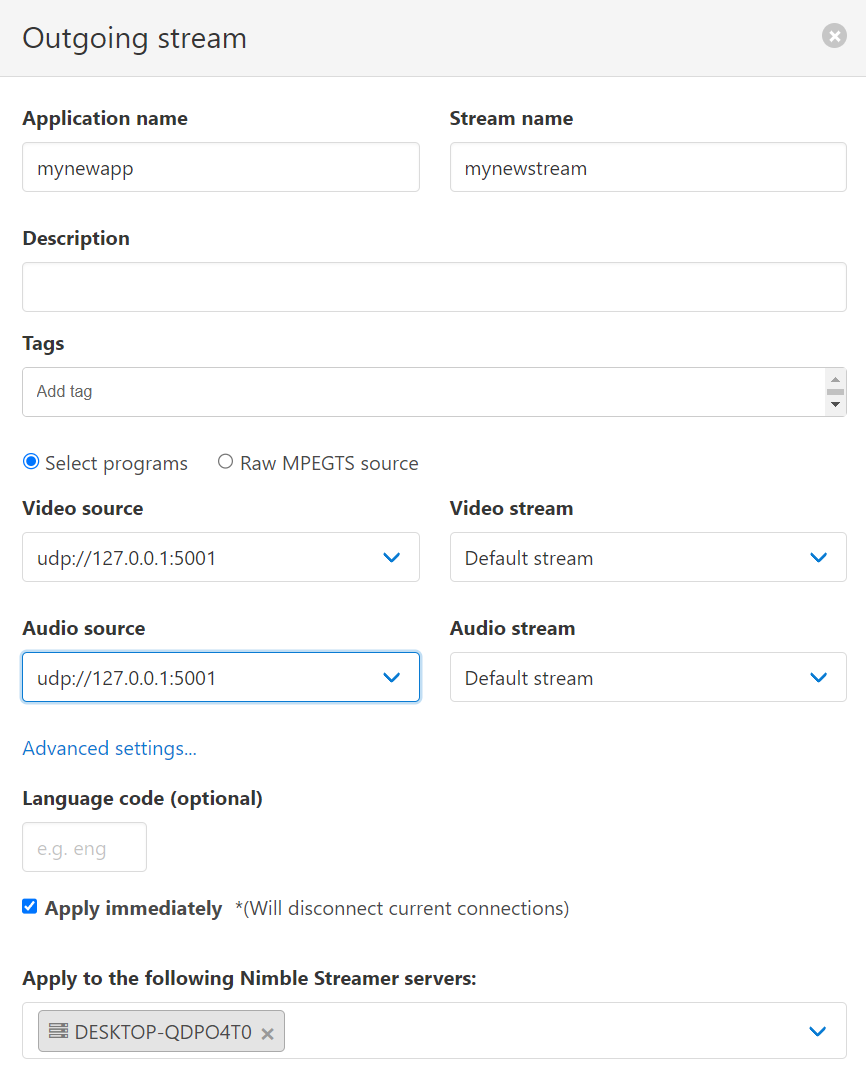This screenshot has height=1073, width=866.
Task: Choose Raw MPEGTS source option
Action: pyautogui.click(x=225, y=461)
